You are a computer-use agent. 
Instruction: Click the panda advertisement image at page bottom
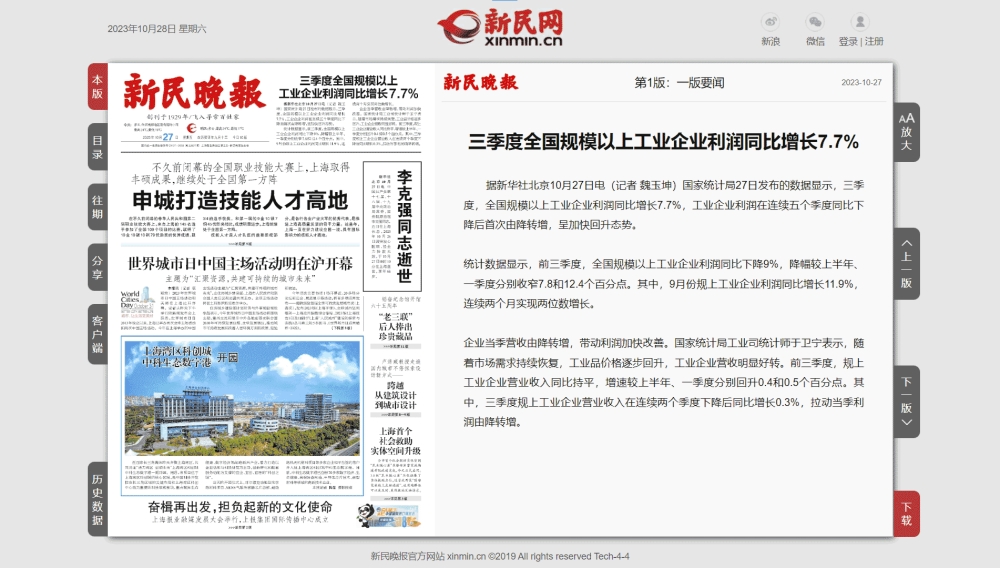(x=388, y=516)
